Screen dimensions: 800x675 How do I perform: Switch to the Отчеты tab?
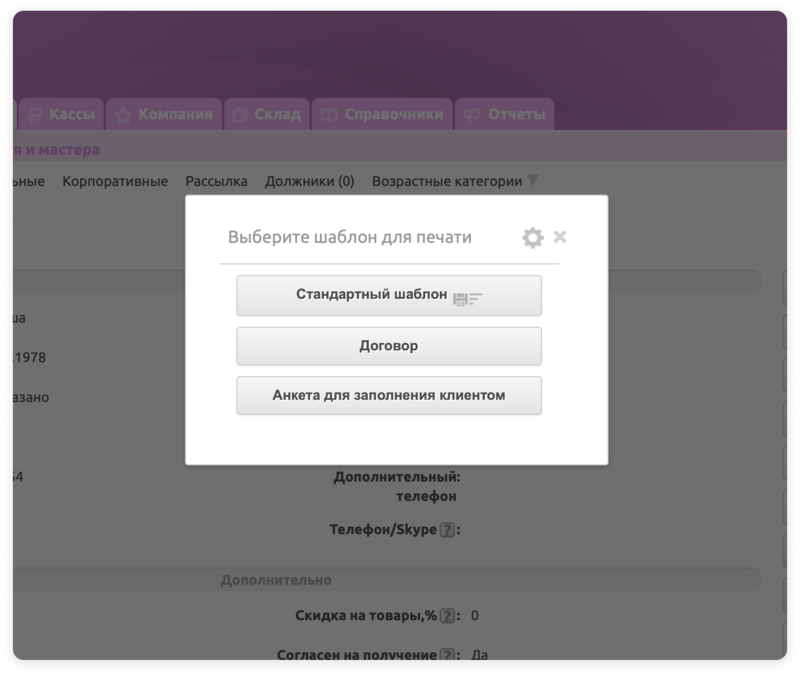pyautogui.click(x=505, y=114)
